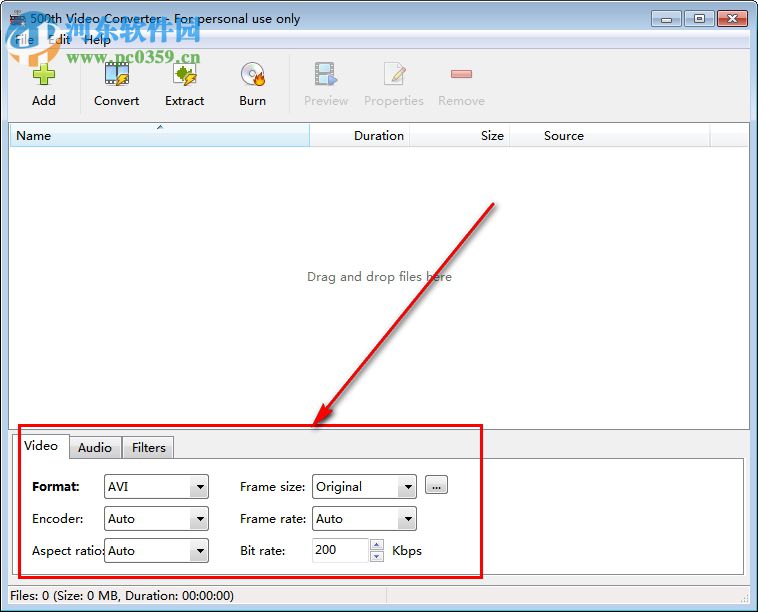Maximize the 500th Video Converter window
758x612 pixels.
699,19
